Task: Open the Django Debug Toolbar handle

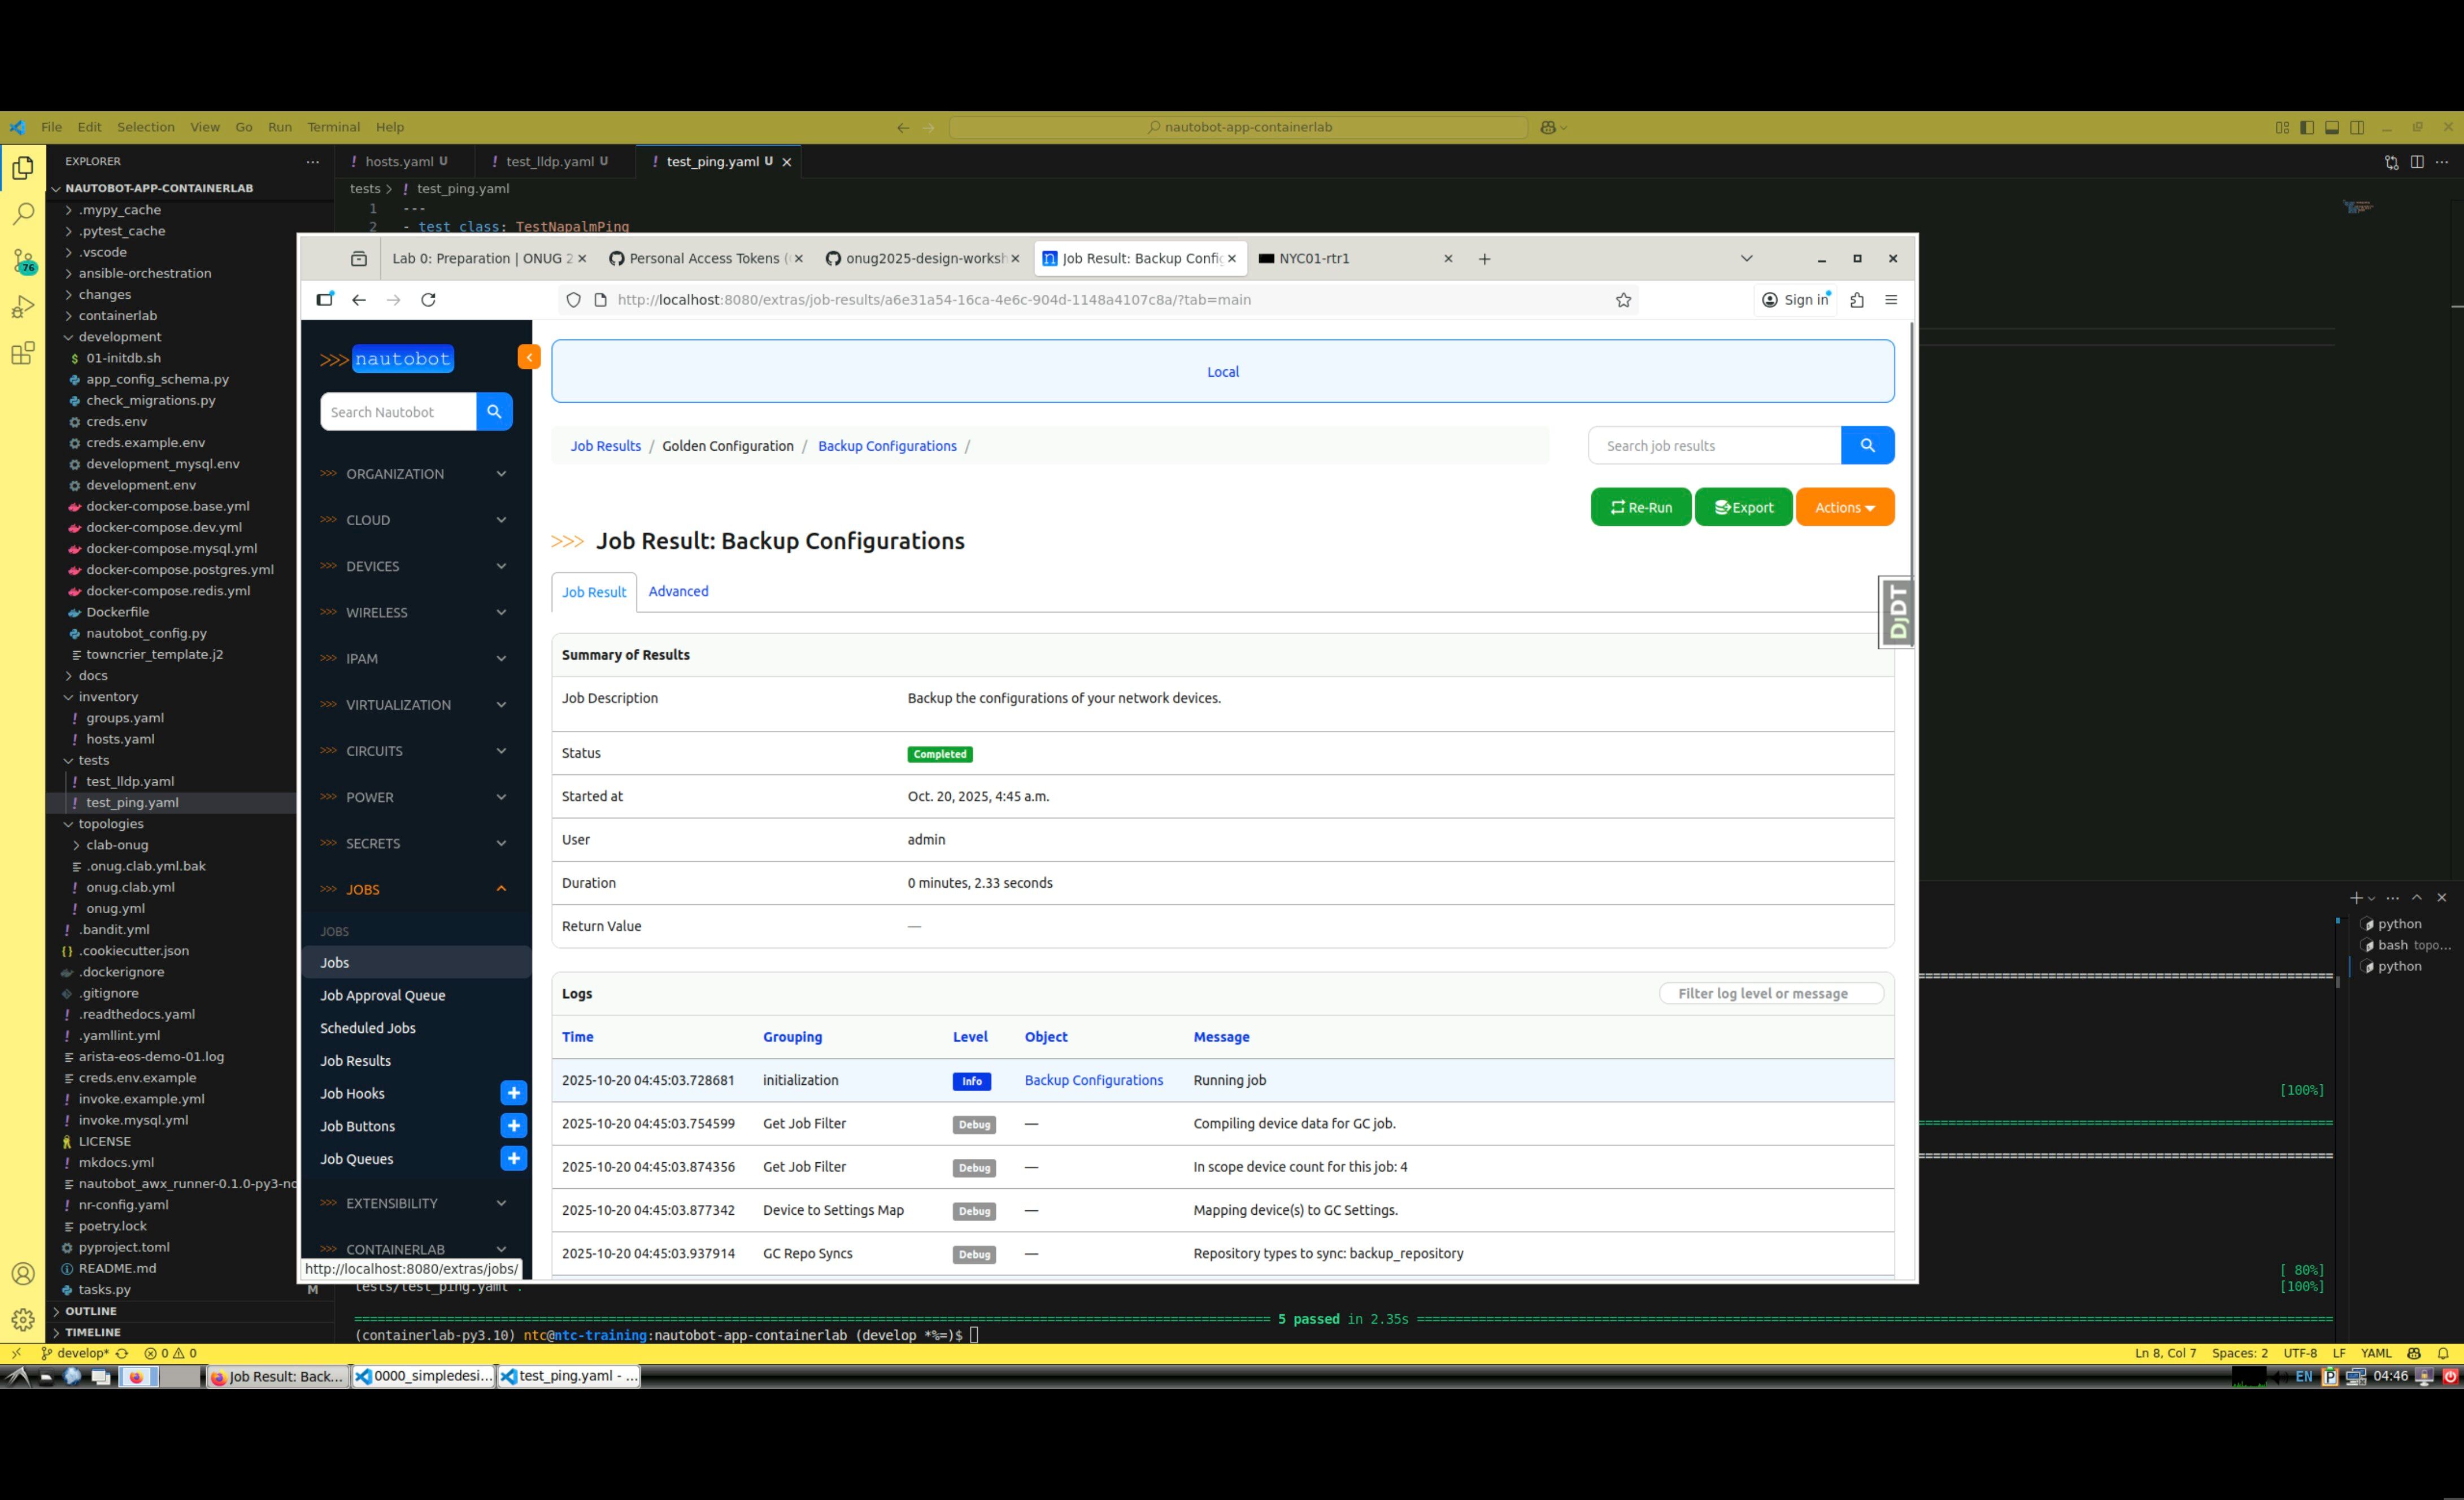Action: tap(1896, 612)
